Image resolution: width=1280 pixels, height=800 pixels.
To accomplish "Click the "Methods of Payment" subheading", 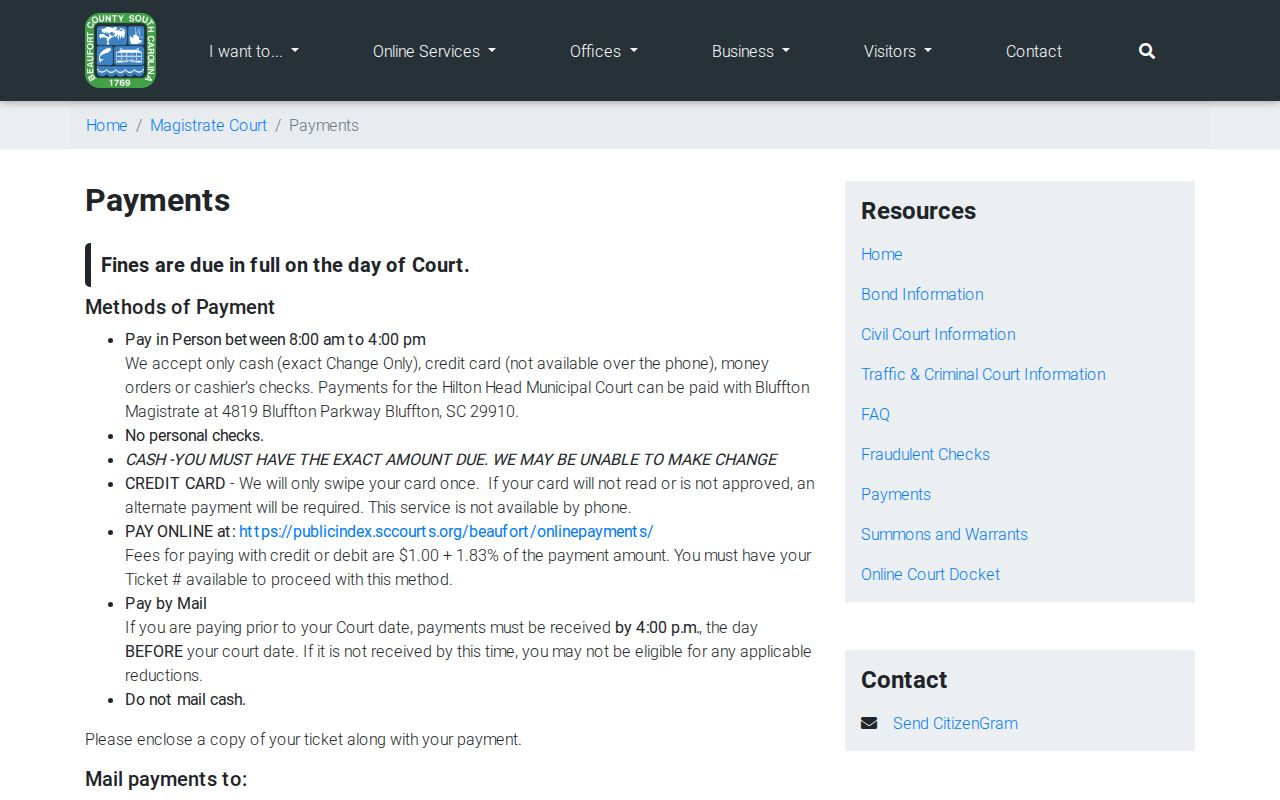I will [x=180, y=307].
